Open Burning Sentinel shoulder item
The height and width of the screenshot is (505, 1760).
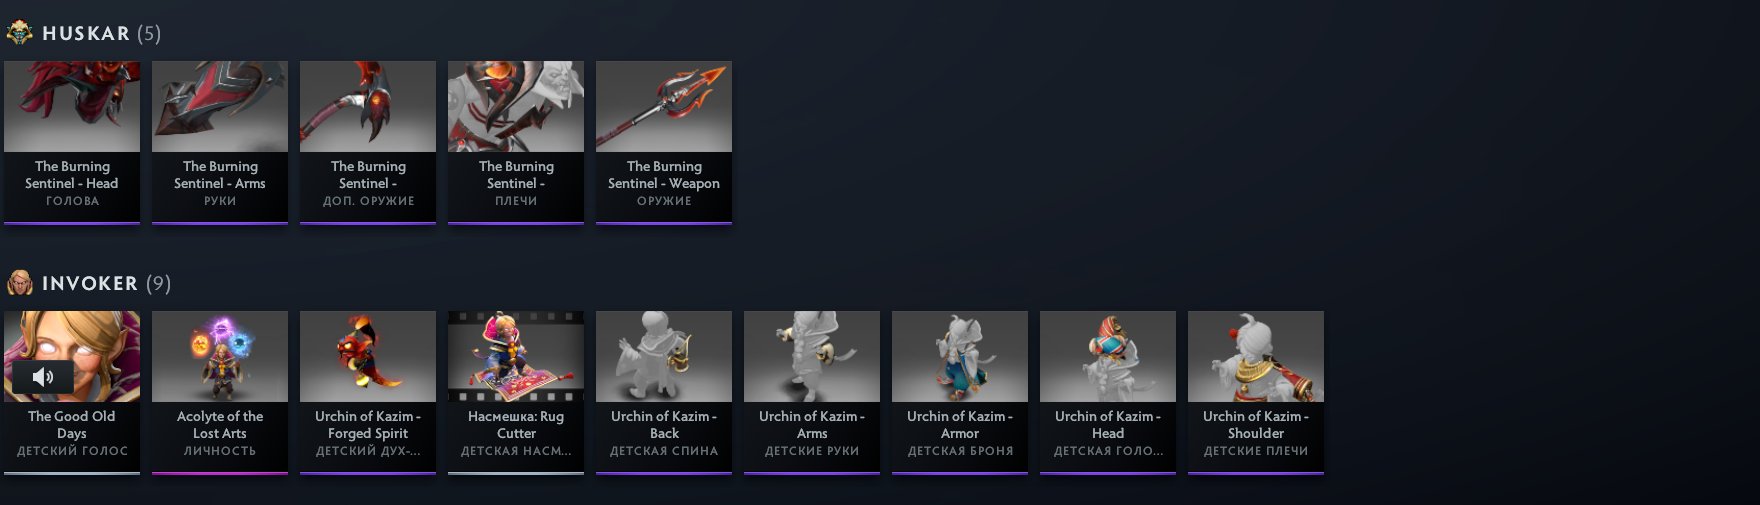(x=516, y=143)
